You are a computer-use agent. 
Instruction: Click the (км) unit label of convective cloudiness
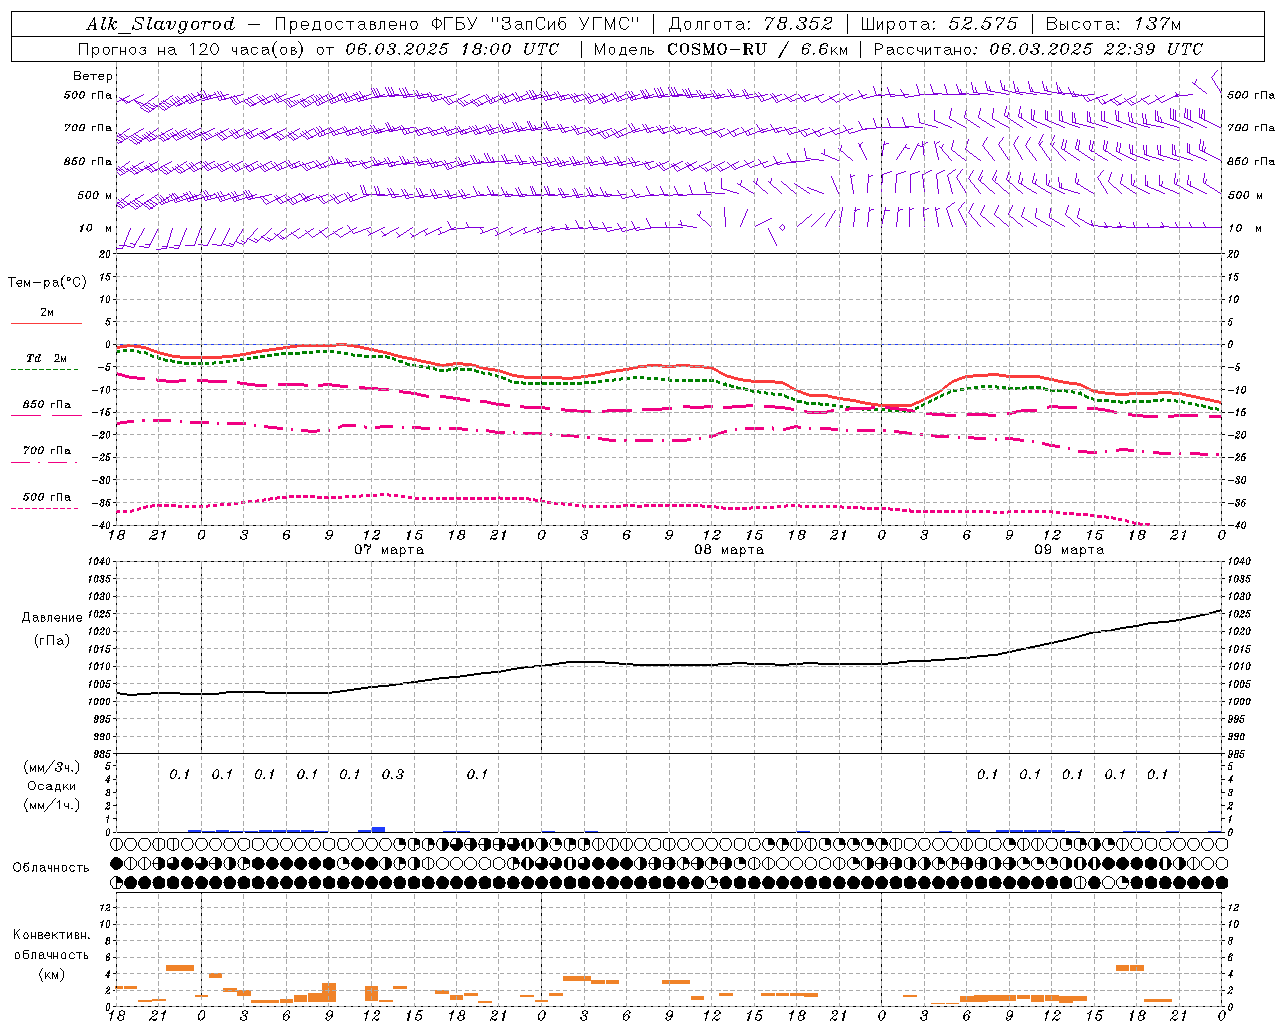pos(51,974)
